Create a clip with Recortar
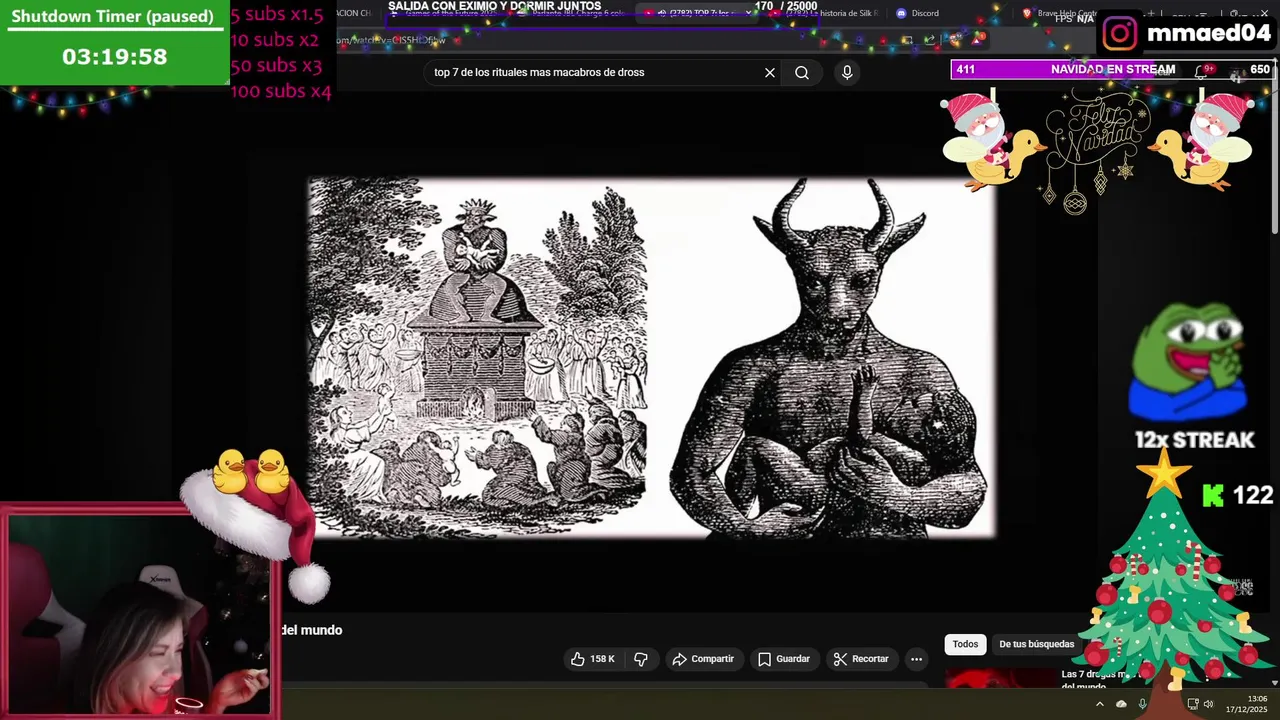 (861, 659)
